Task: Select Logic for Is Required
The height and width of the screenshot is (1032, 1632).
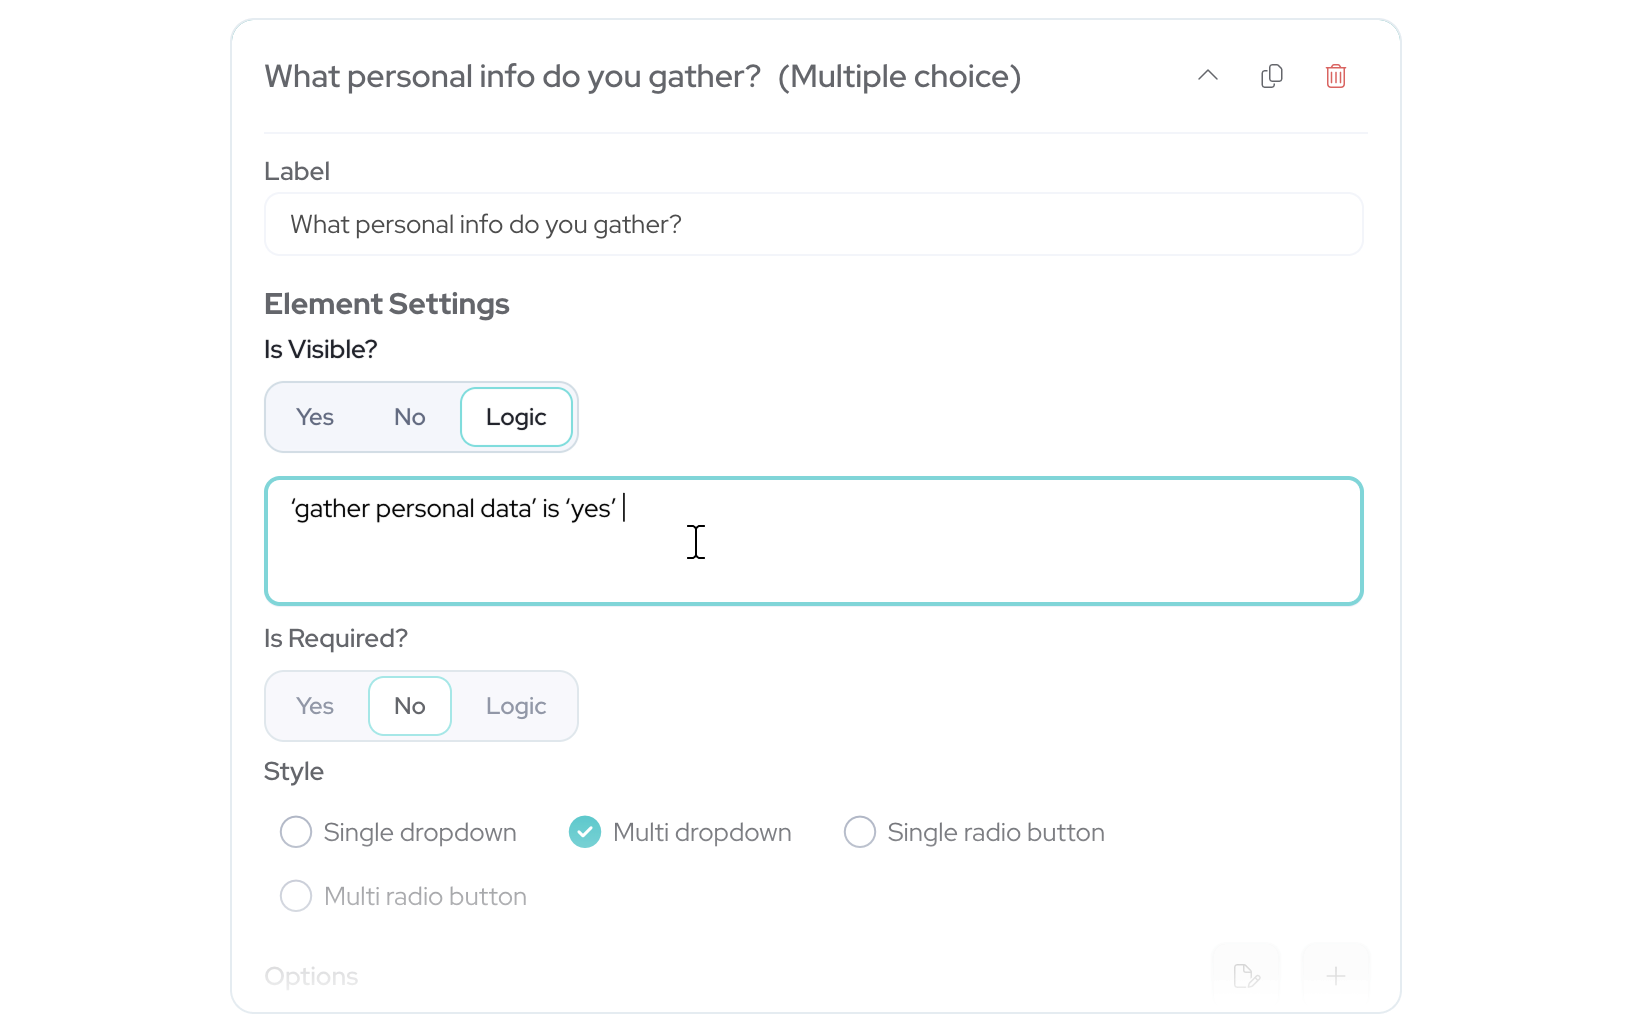Action: pos(516,706)
